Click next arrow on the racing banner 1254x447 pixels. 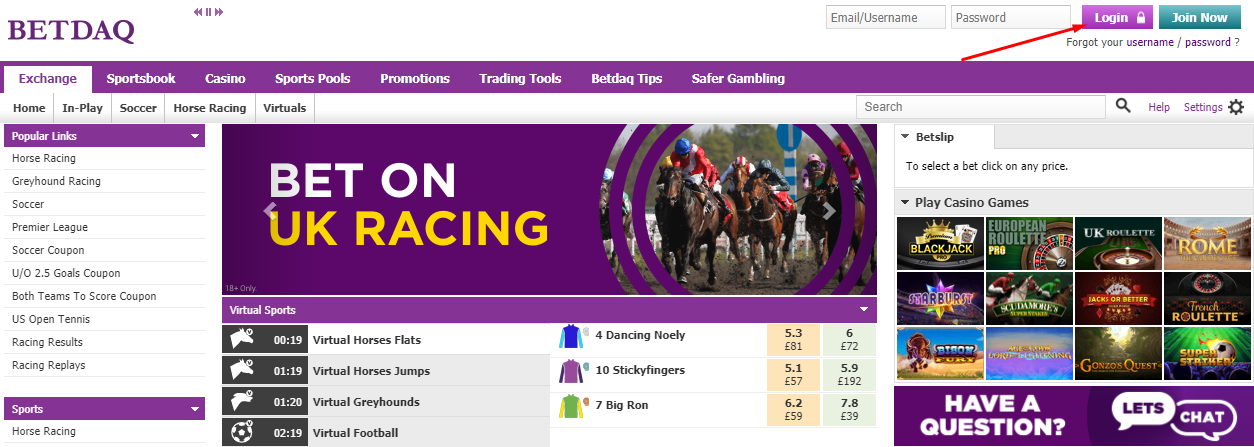pyautogui.click(x=827, y=210)
